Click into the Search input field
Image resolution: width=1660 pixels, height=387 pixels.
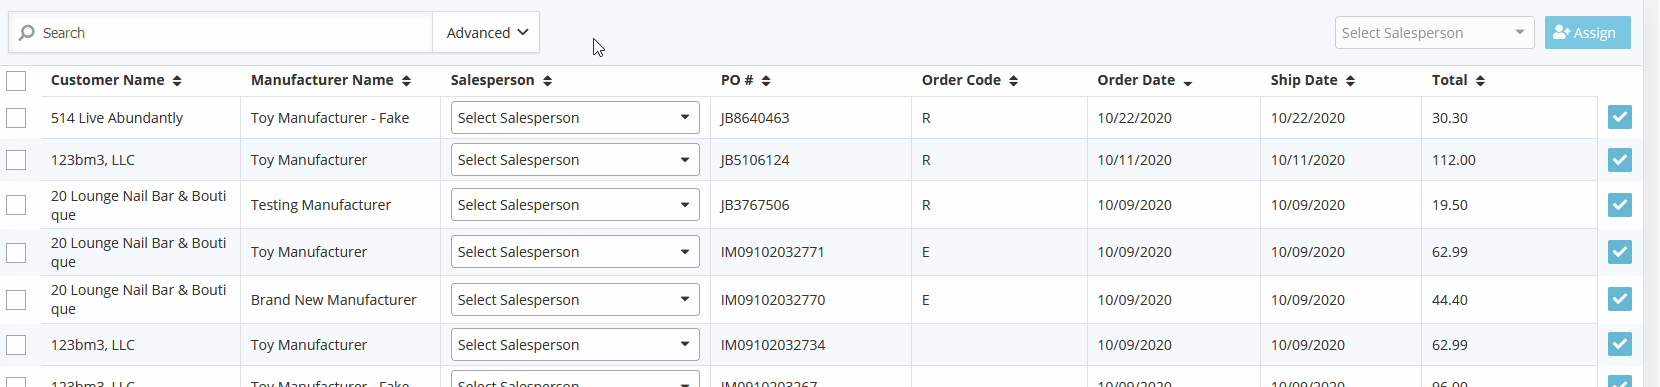point(235,33)
